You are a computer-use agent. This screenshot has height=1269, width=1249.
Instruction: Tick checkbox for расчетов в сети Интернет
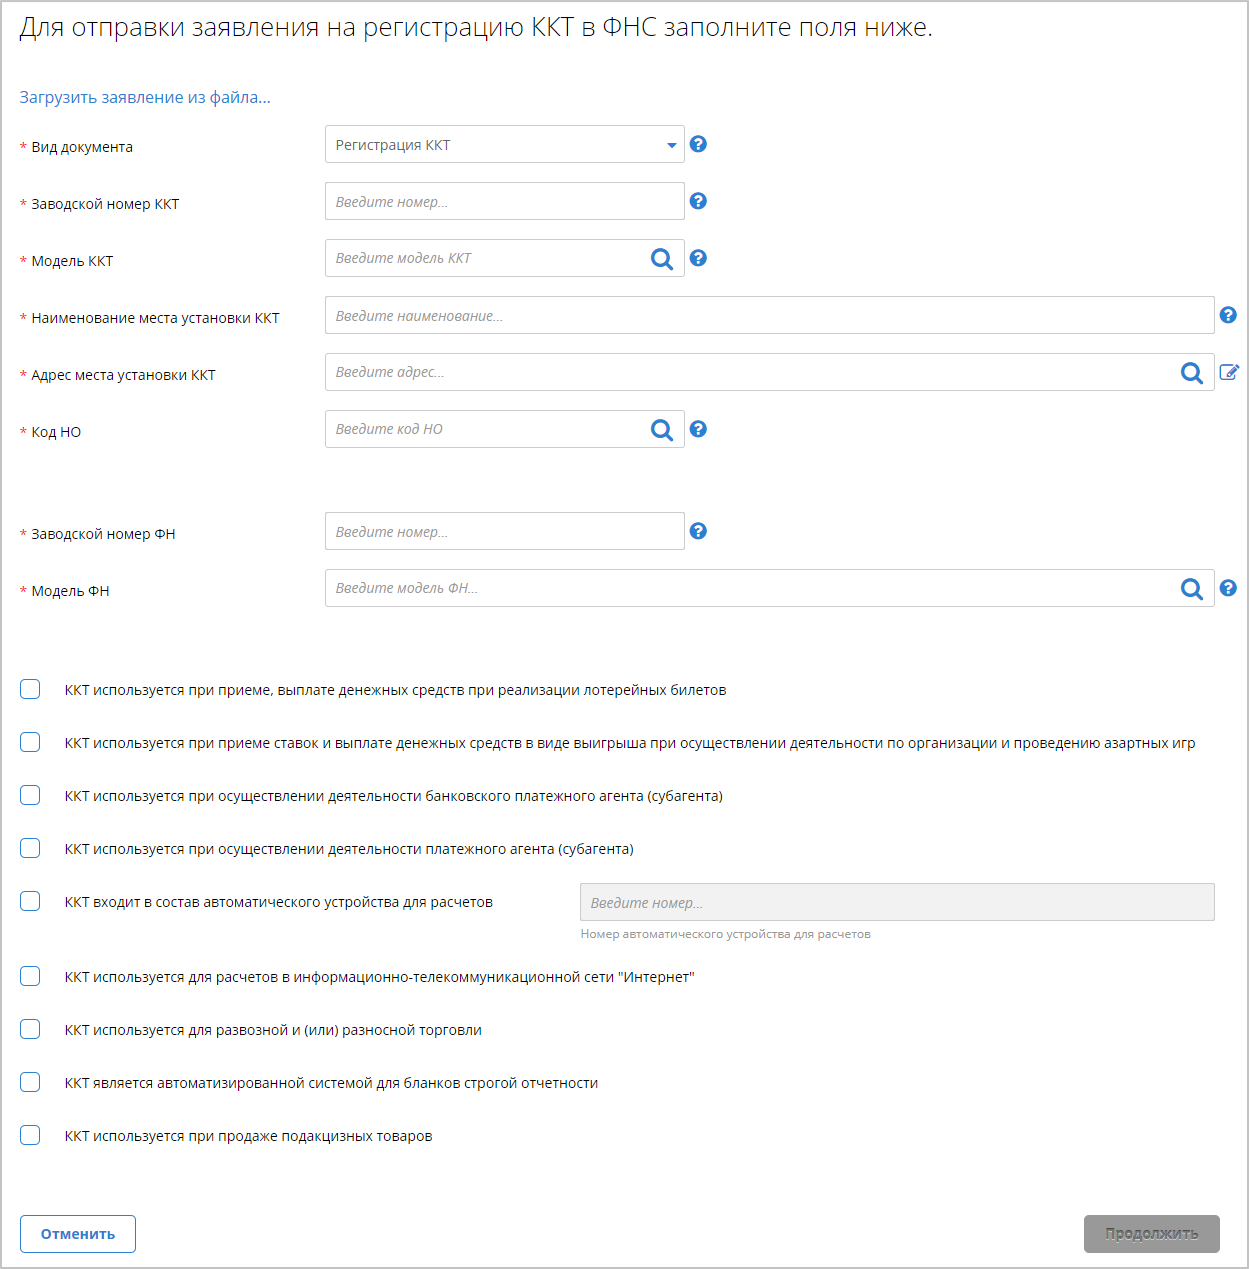[30, 976]
